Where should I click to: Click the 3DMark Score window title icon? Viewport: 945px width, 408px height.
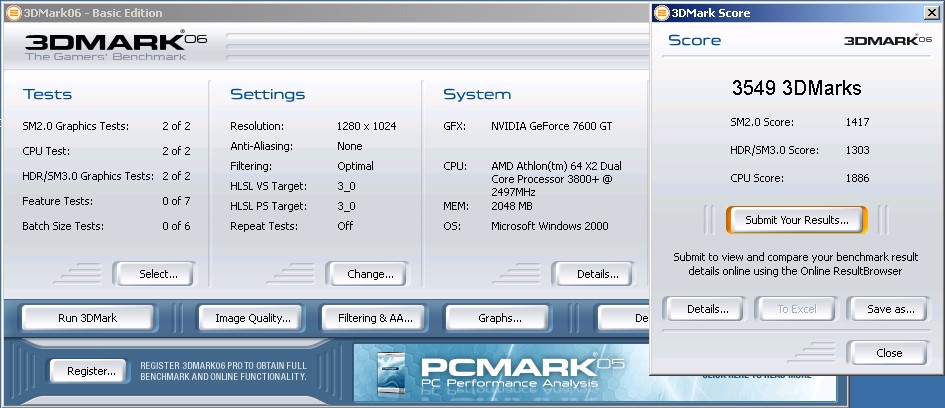pos(661,12)
